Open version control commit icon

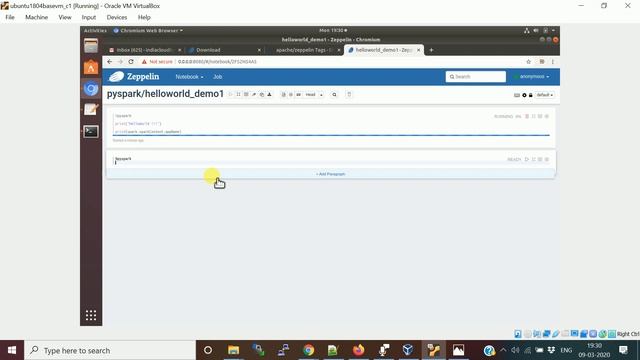(x=283, y=94)
